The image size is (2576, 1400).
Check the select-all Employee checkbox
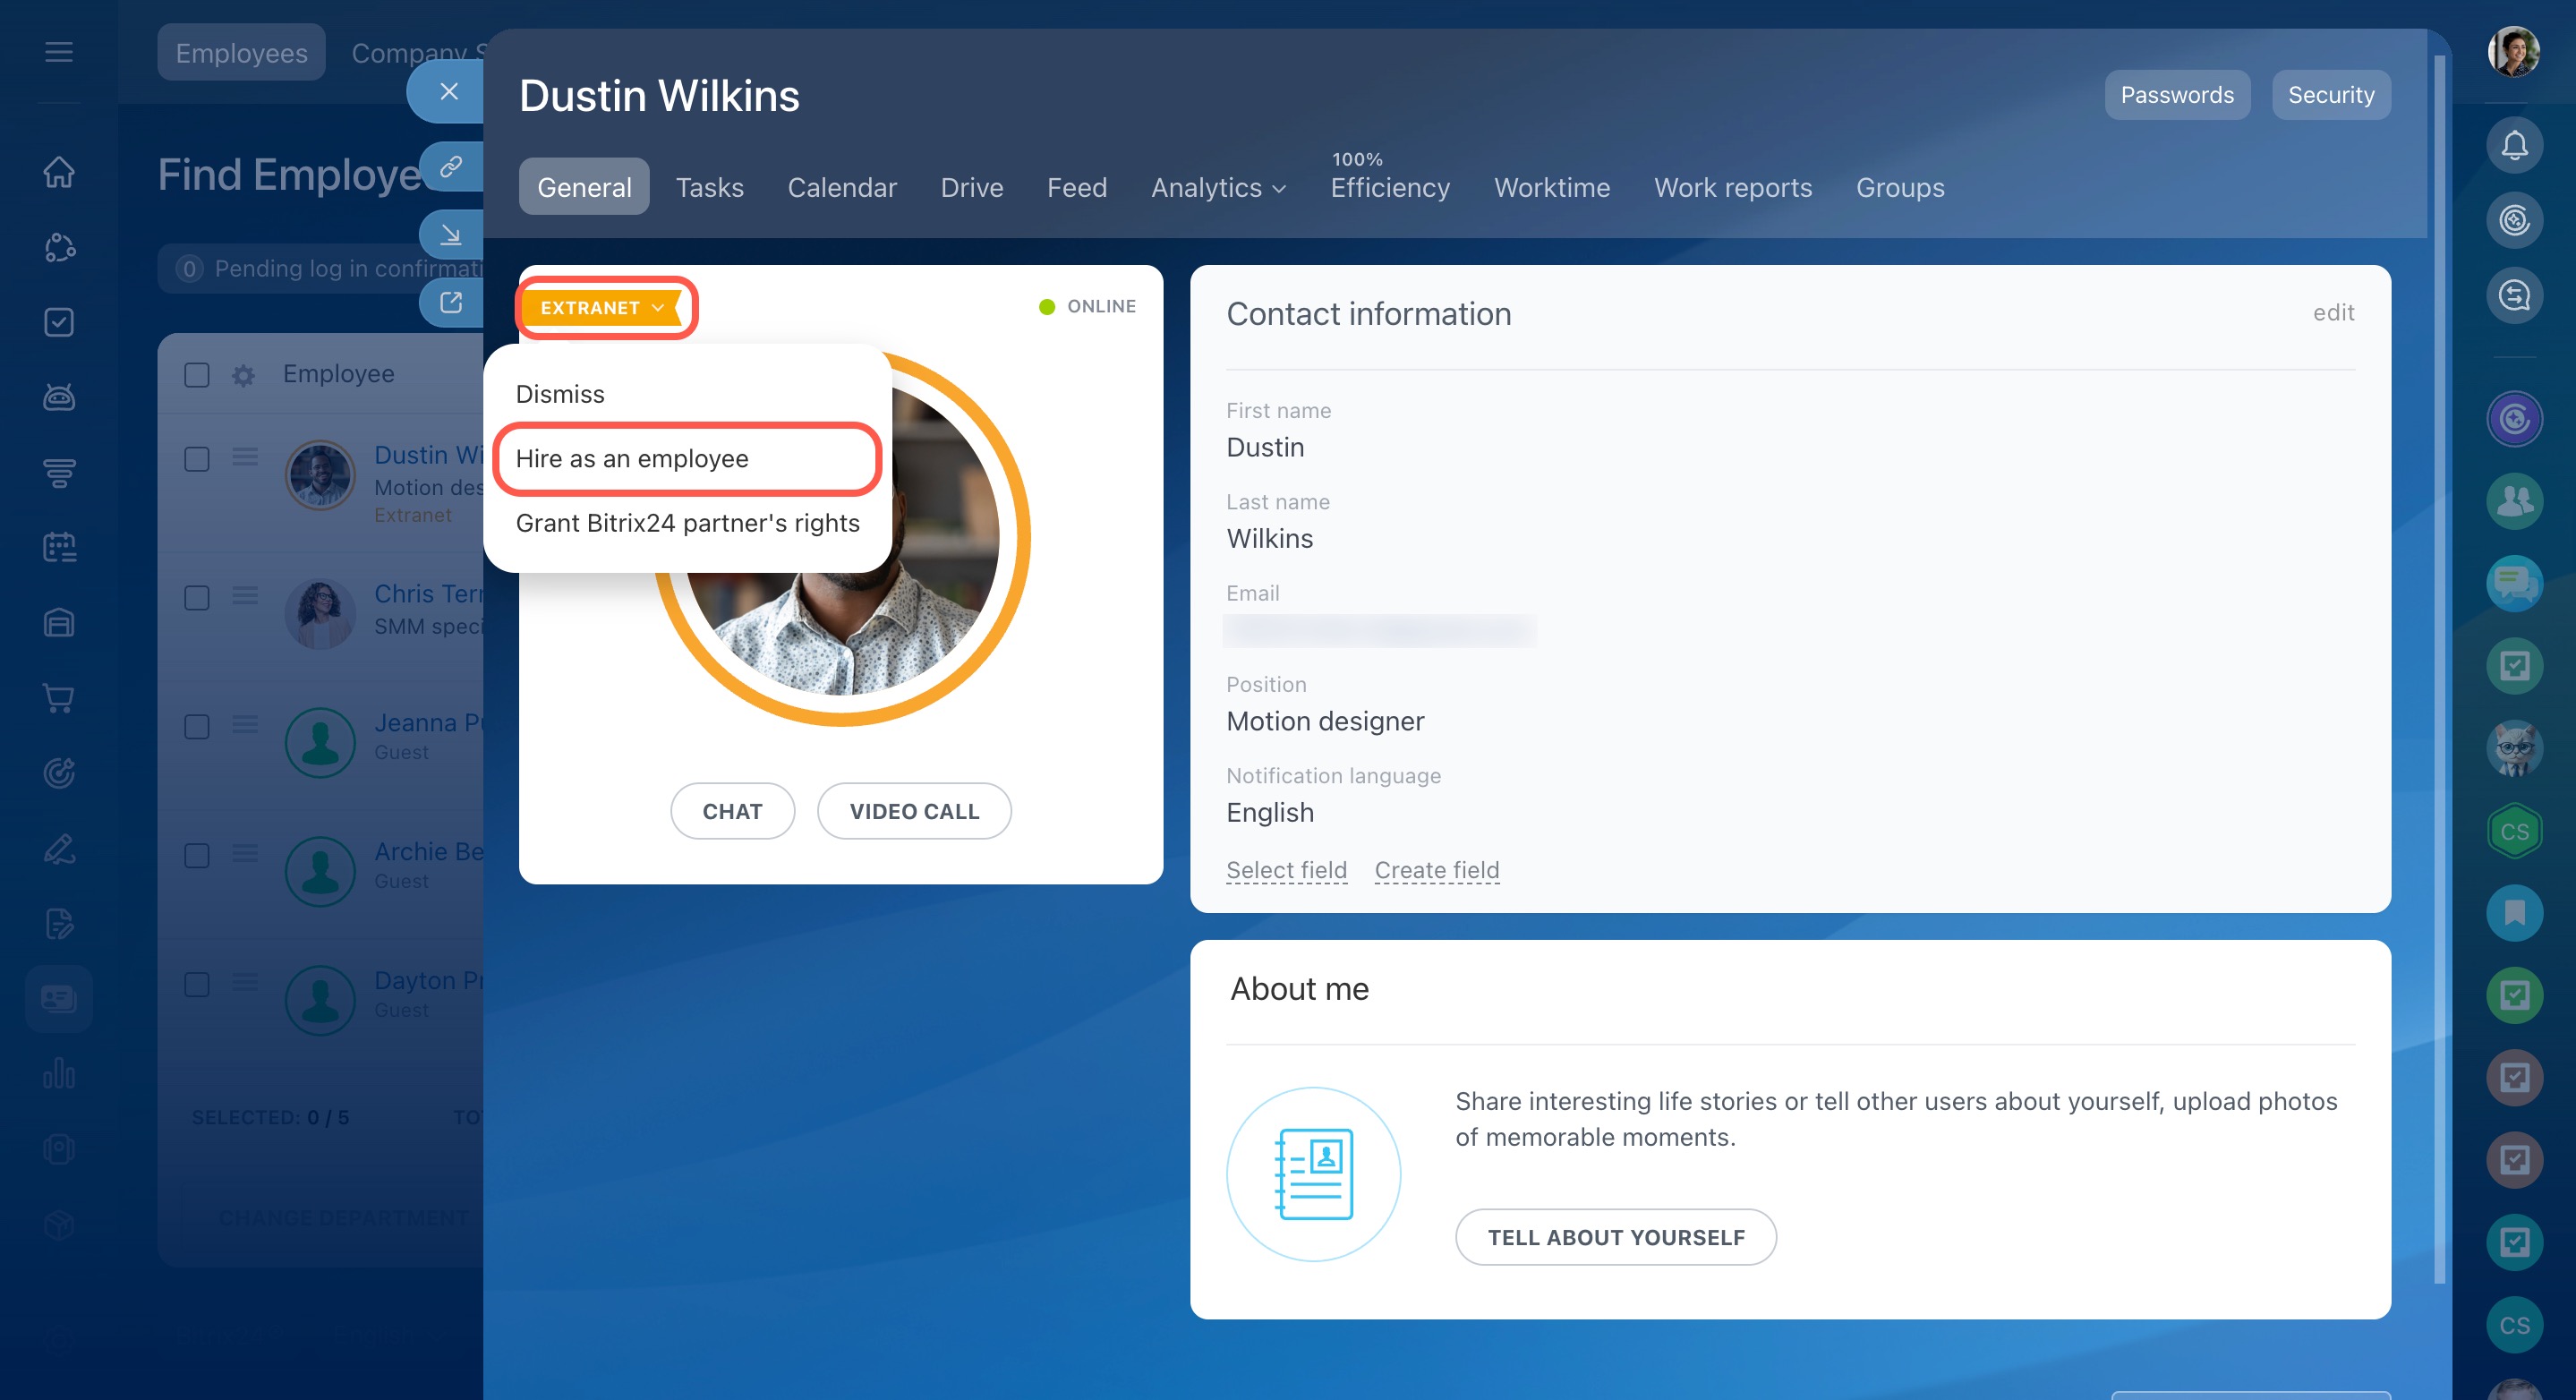(197, 375)
